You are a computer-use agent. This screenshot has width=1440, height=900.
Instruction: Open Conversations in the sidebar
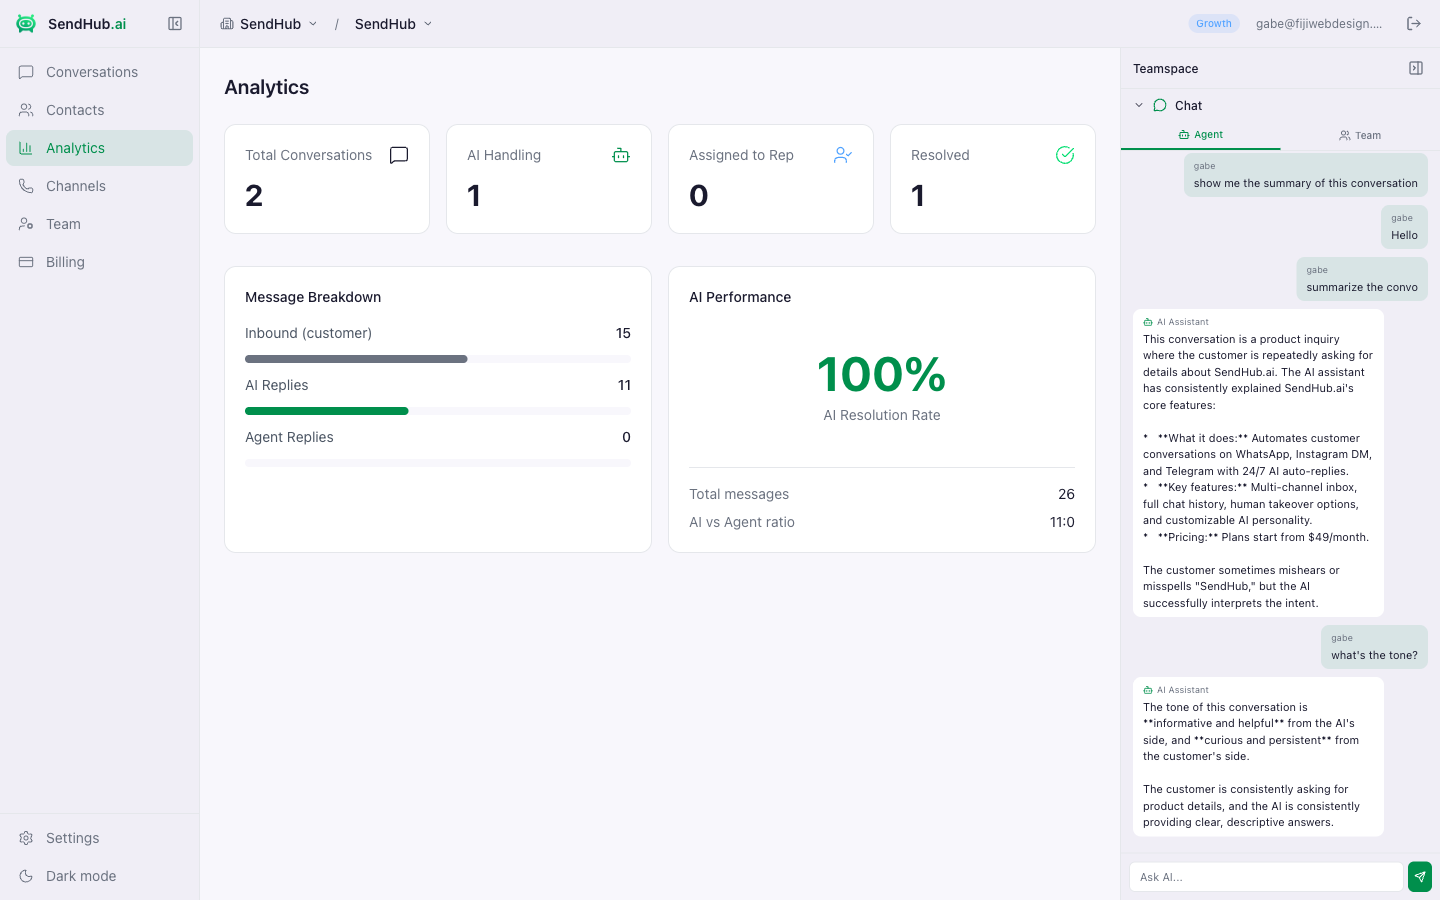coord(100,72)
